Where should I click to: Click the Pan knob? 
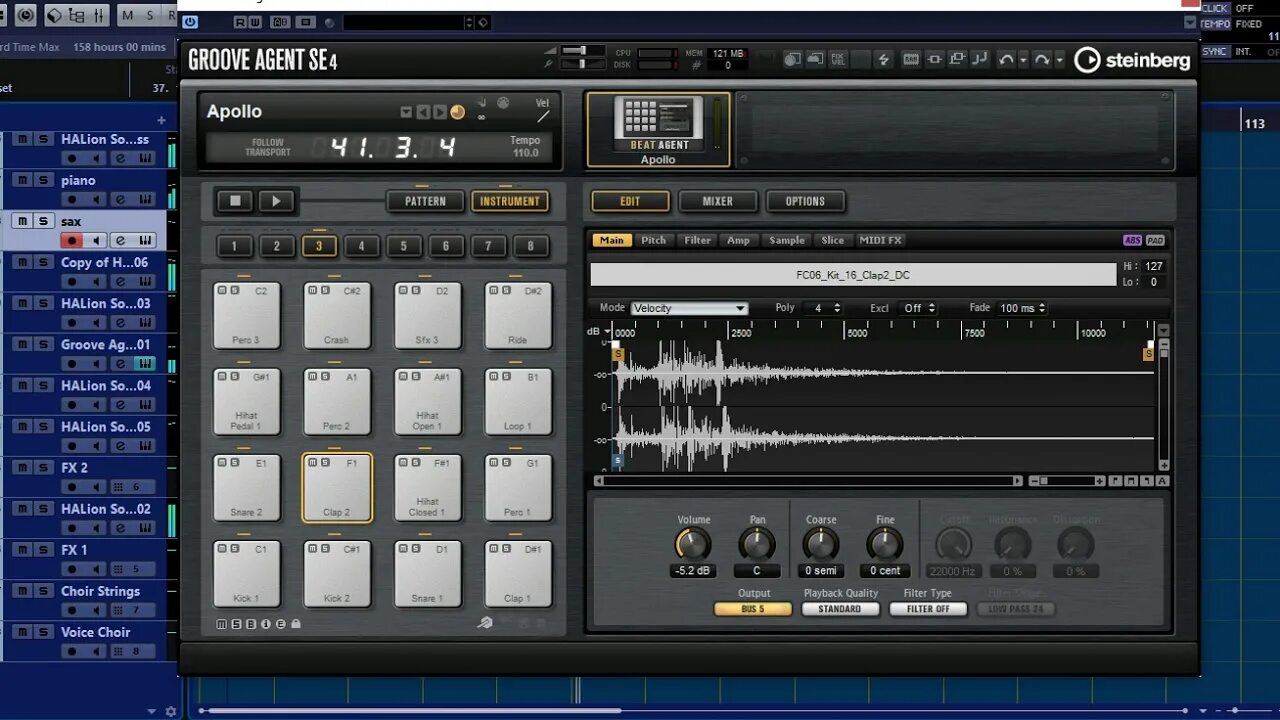(x=757, y=544)
